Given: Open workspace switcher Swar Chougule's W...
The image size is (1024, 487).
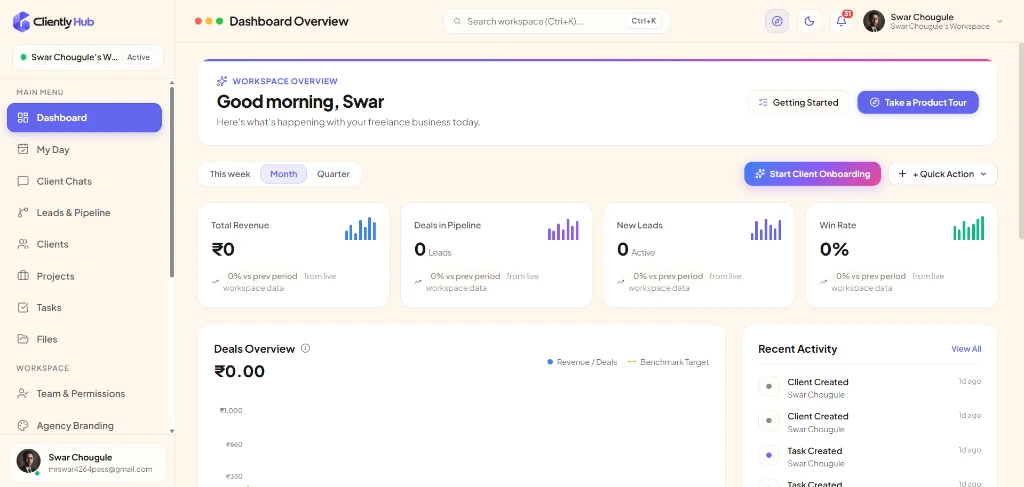Looking at the screenshot, I should click(x=88, y=57).
